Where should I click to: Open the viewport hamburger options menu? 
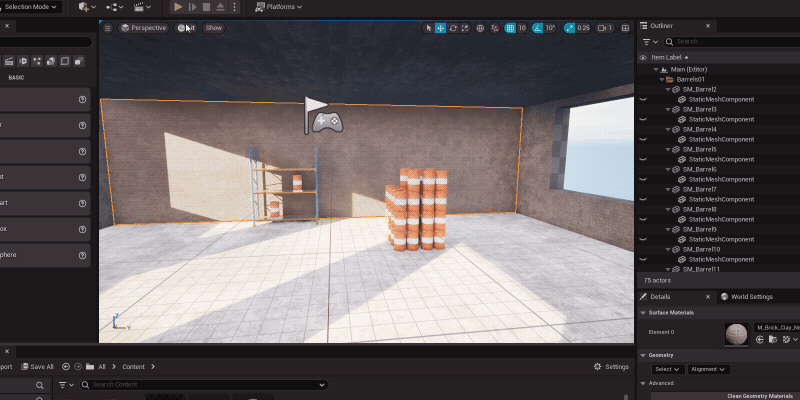click(x=108, y=28)
